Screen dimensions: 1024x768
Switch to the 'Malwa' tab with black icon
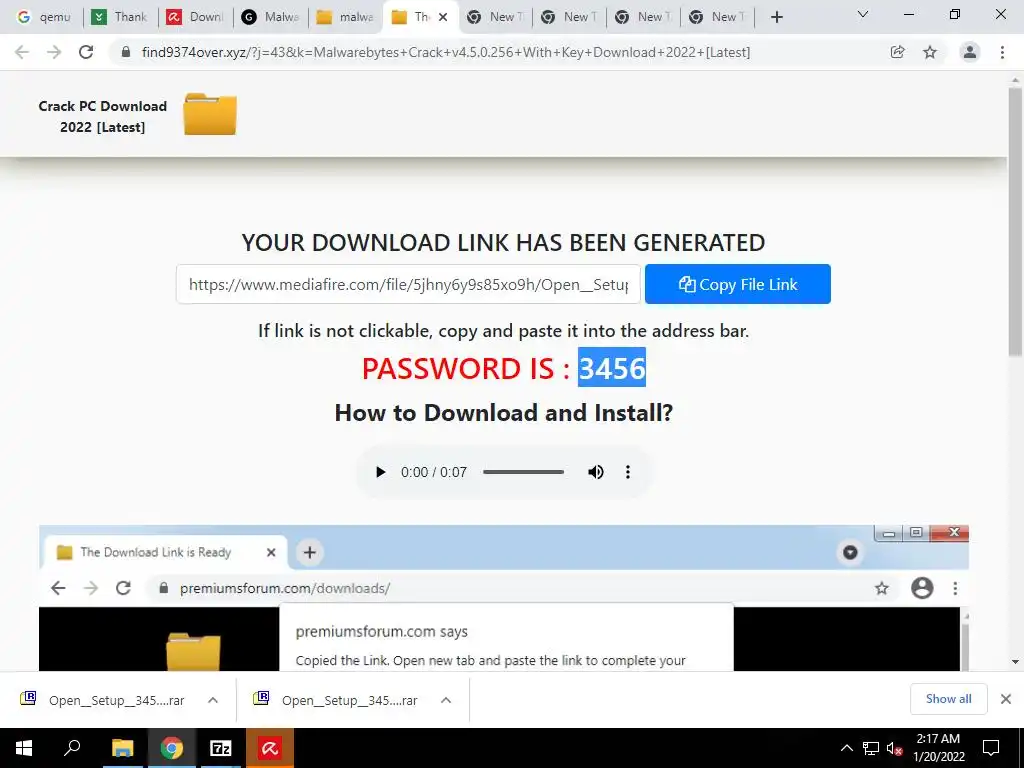(270, 17)
